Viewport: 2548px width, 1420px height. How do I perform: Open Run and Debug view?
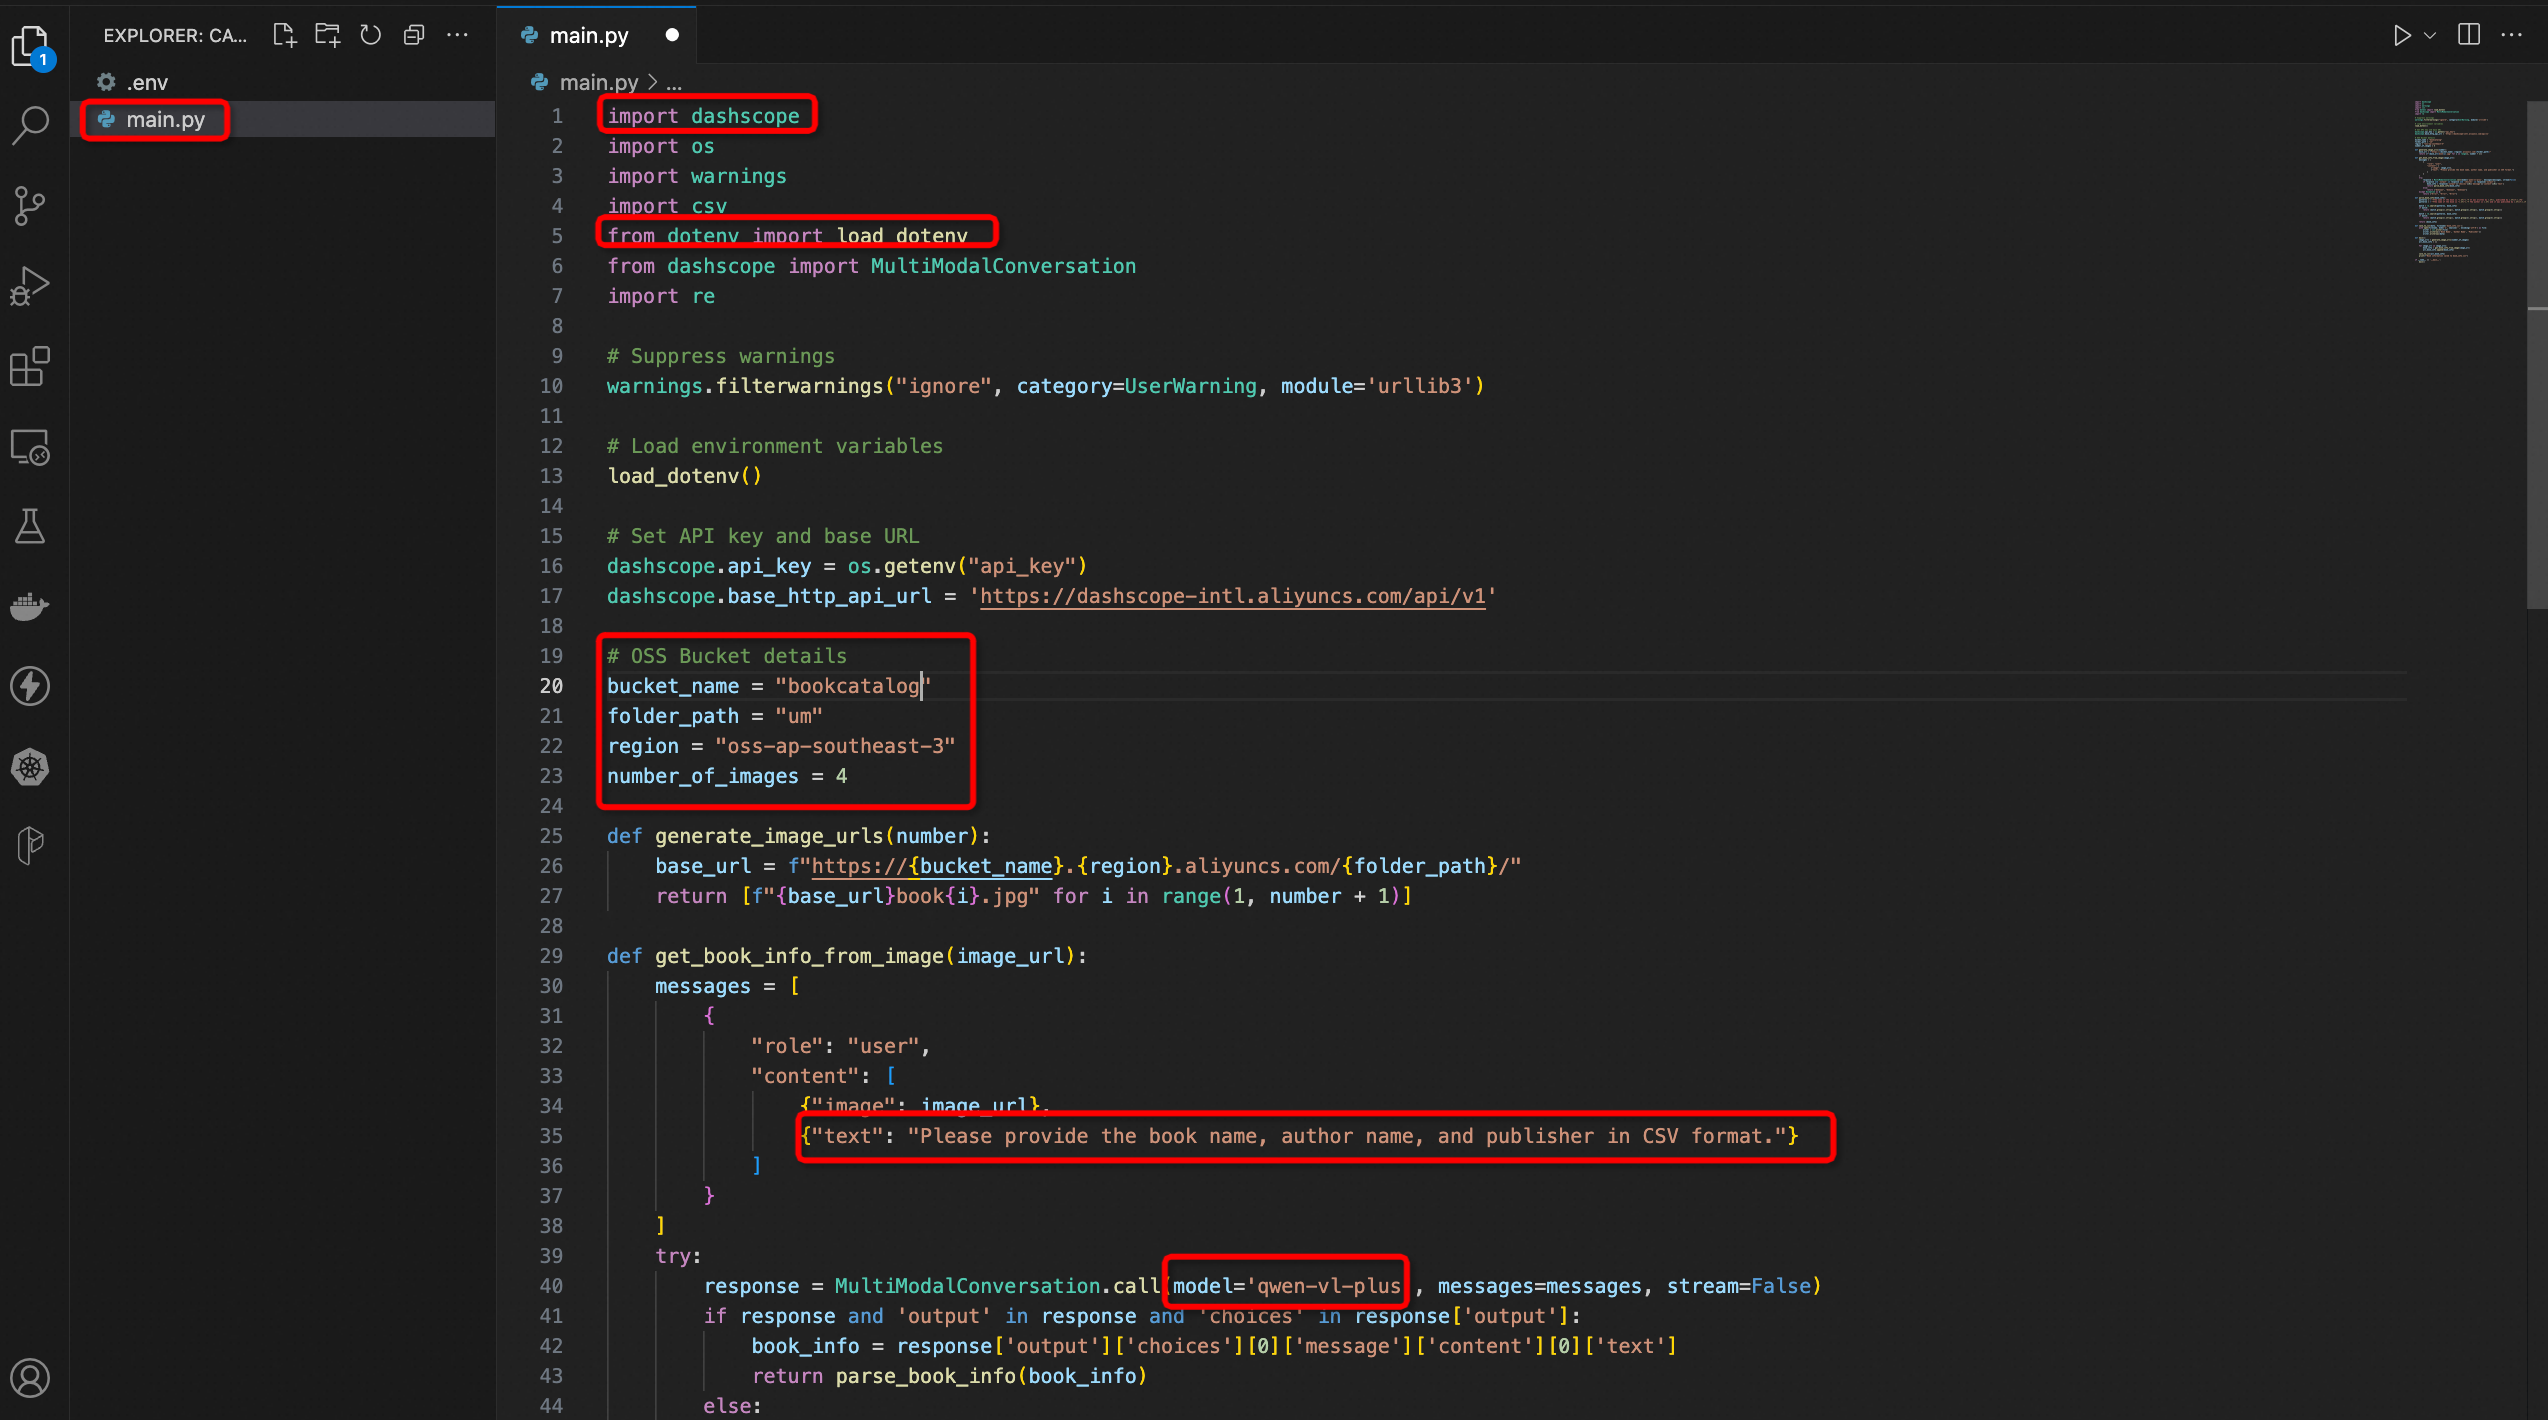point(30,286)
